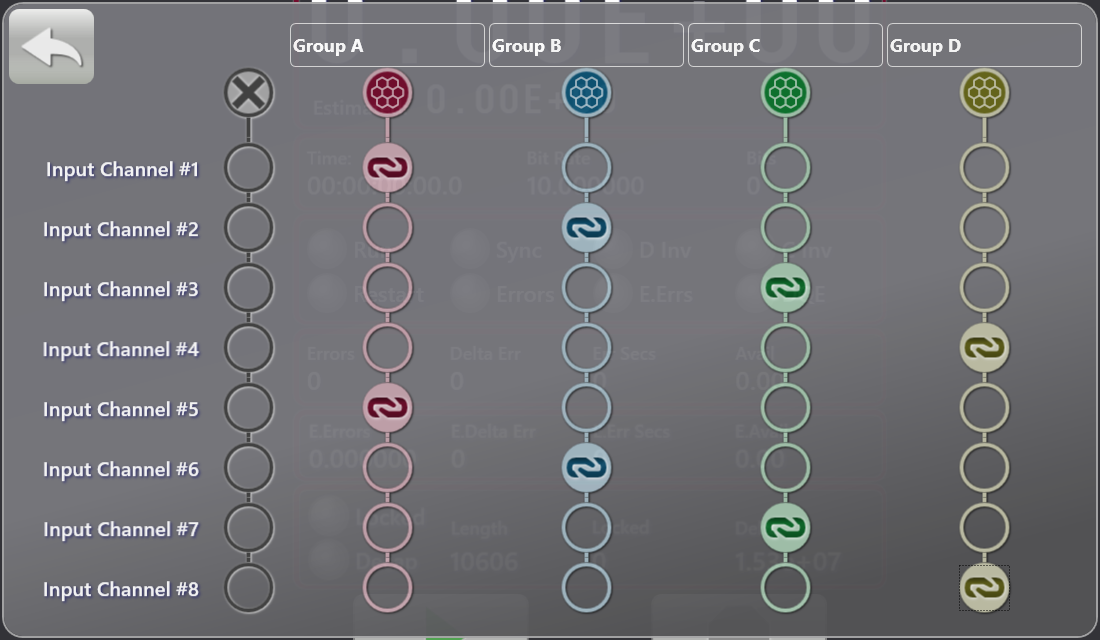The width and height of the screenshot is (1100, 640).
Task: Select the blue Group B honeycomb icon
Action: coord(587,94)
